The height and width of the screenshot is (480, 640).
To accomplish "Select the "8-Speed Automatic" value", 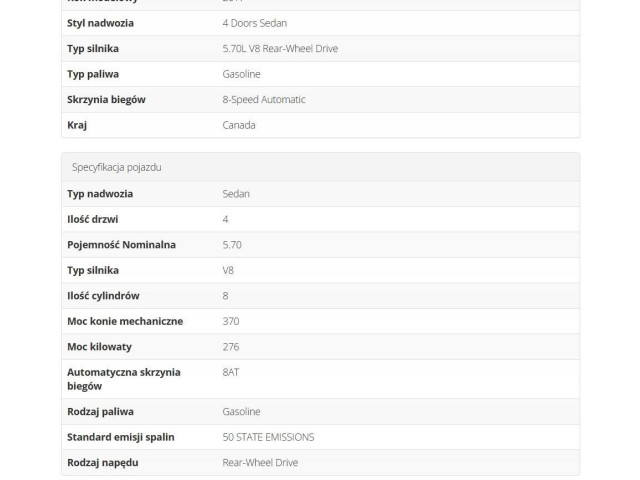I will click(x=264, y=99).
